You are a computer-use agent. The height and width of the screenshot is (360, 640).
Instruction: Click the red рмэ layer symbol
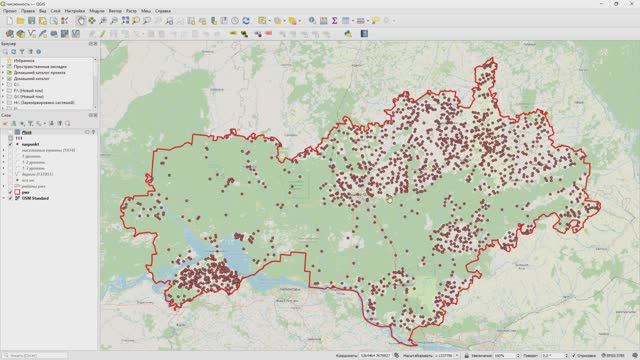[x=17, y=192]
